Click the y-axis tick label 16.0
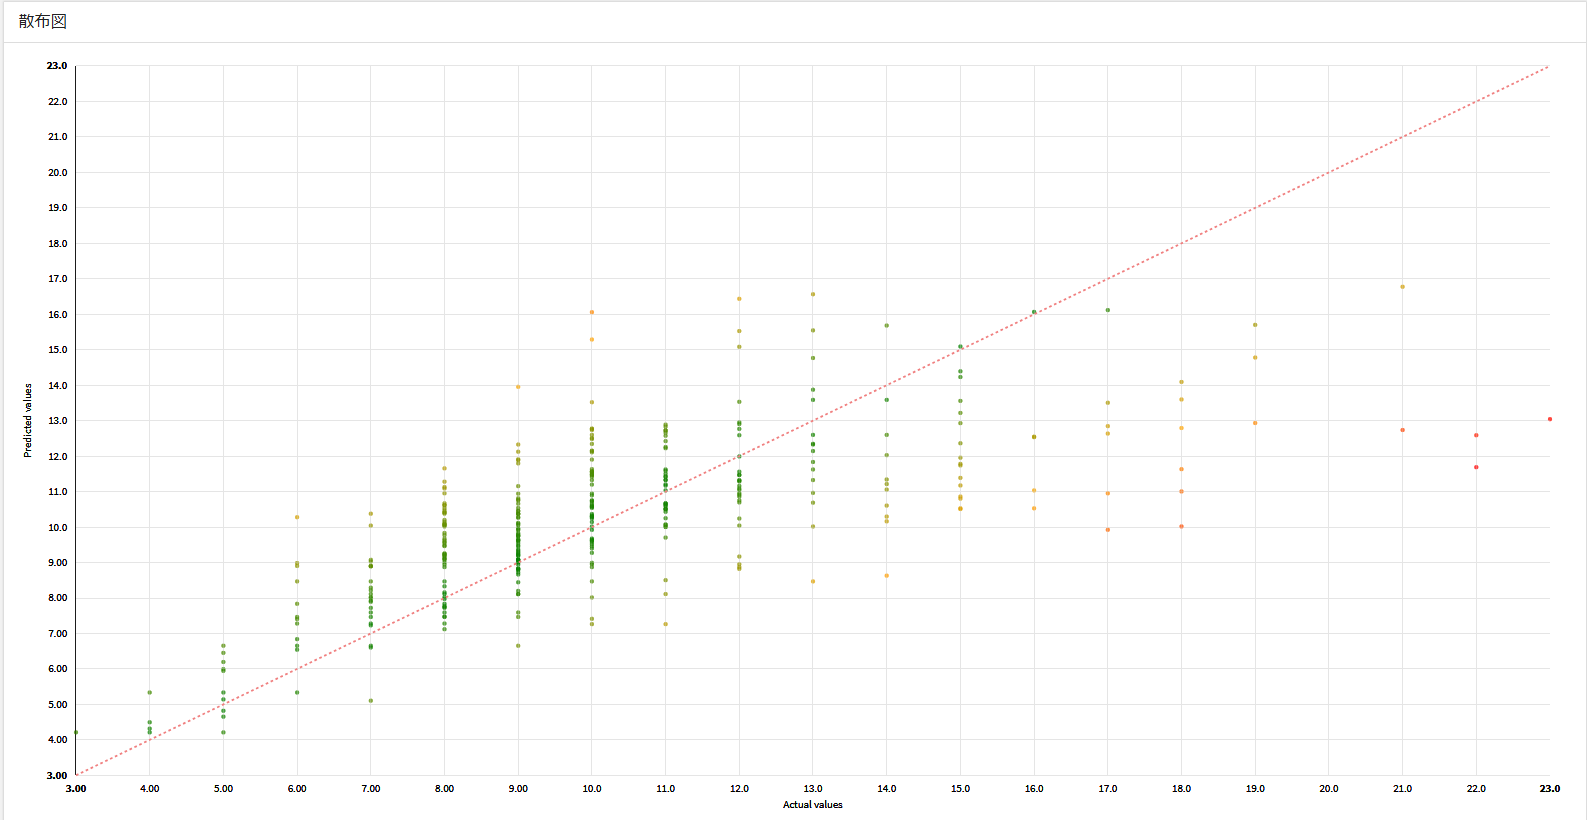The height and width of the screenshot is (820, 1587). tap(57, 315)
